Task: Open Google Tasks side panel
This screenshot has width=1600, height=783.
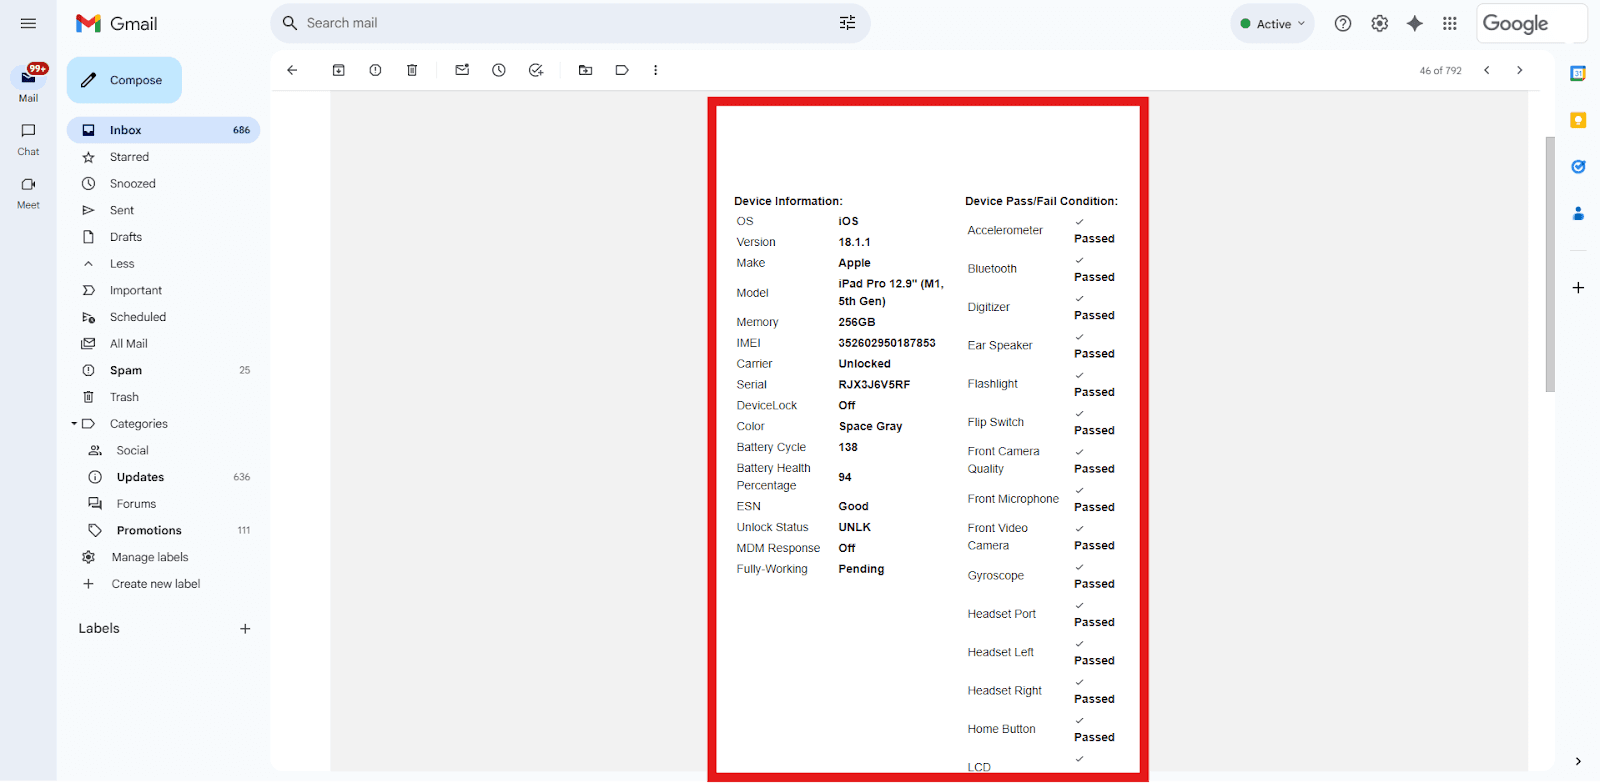Action: point(1578,167)
